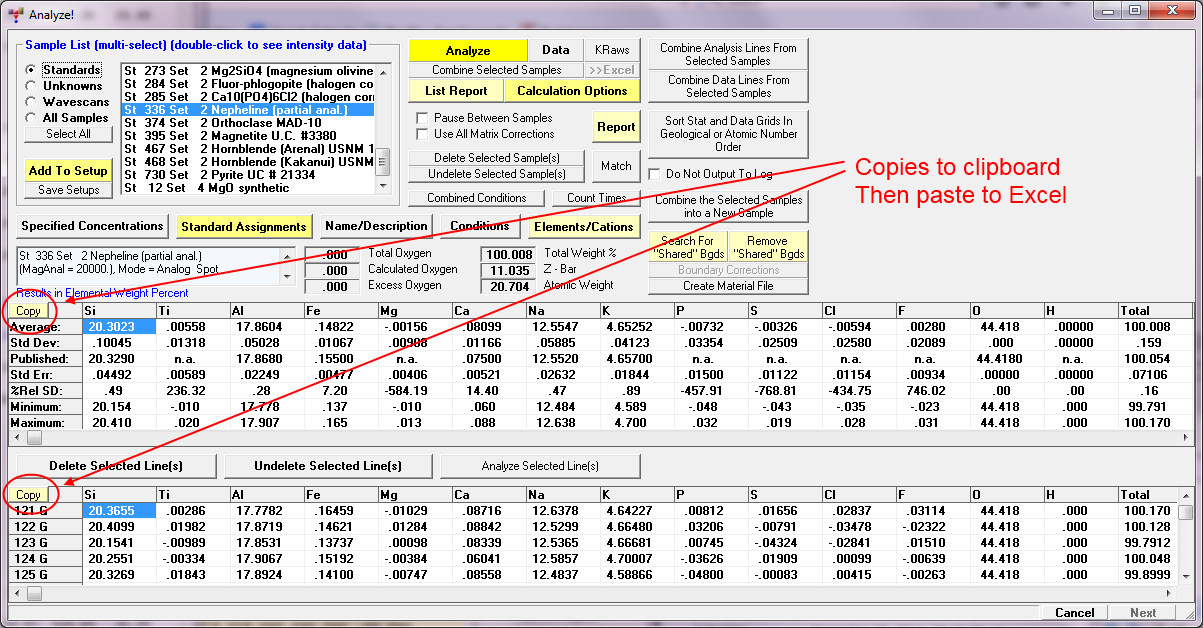Click the Analyze! window title icon
This screenshot has height=628, width=1203.
[14, 14]
